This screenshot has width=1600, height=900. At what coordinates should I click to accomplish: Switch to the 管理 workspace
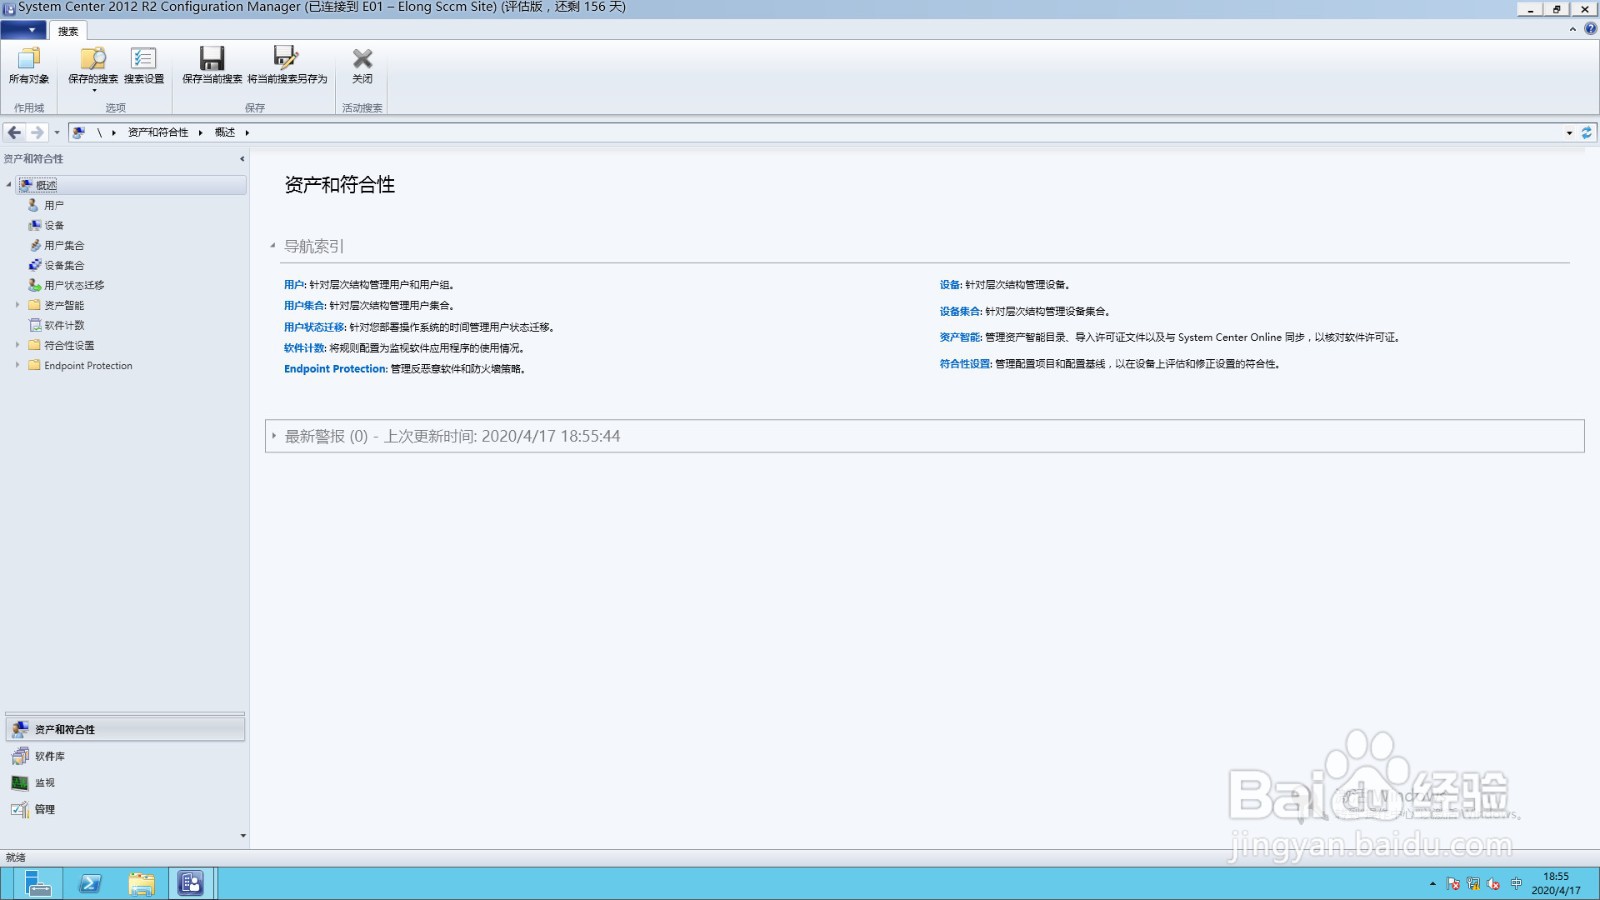click(x=125, y=809)
